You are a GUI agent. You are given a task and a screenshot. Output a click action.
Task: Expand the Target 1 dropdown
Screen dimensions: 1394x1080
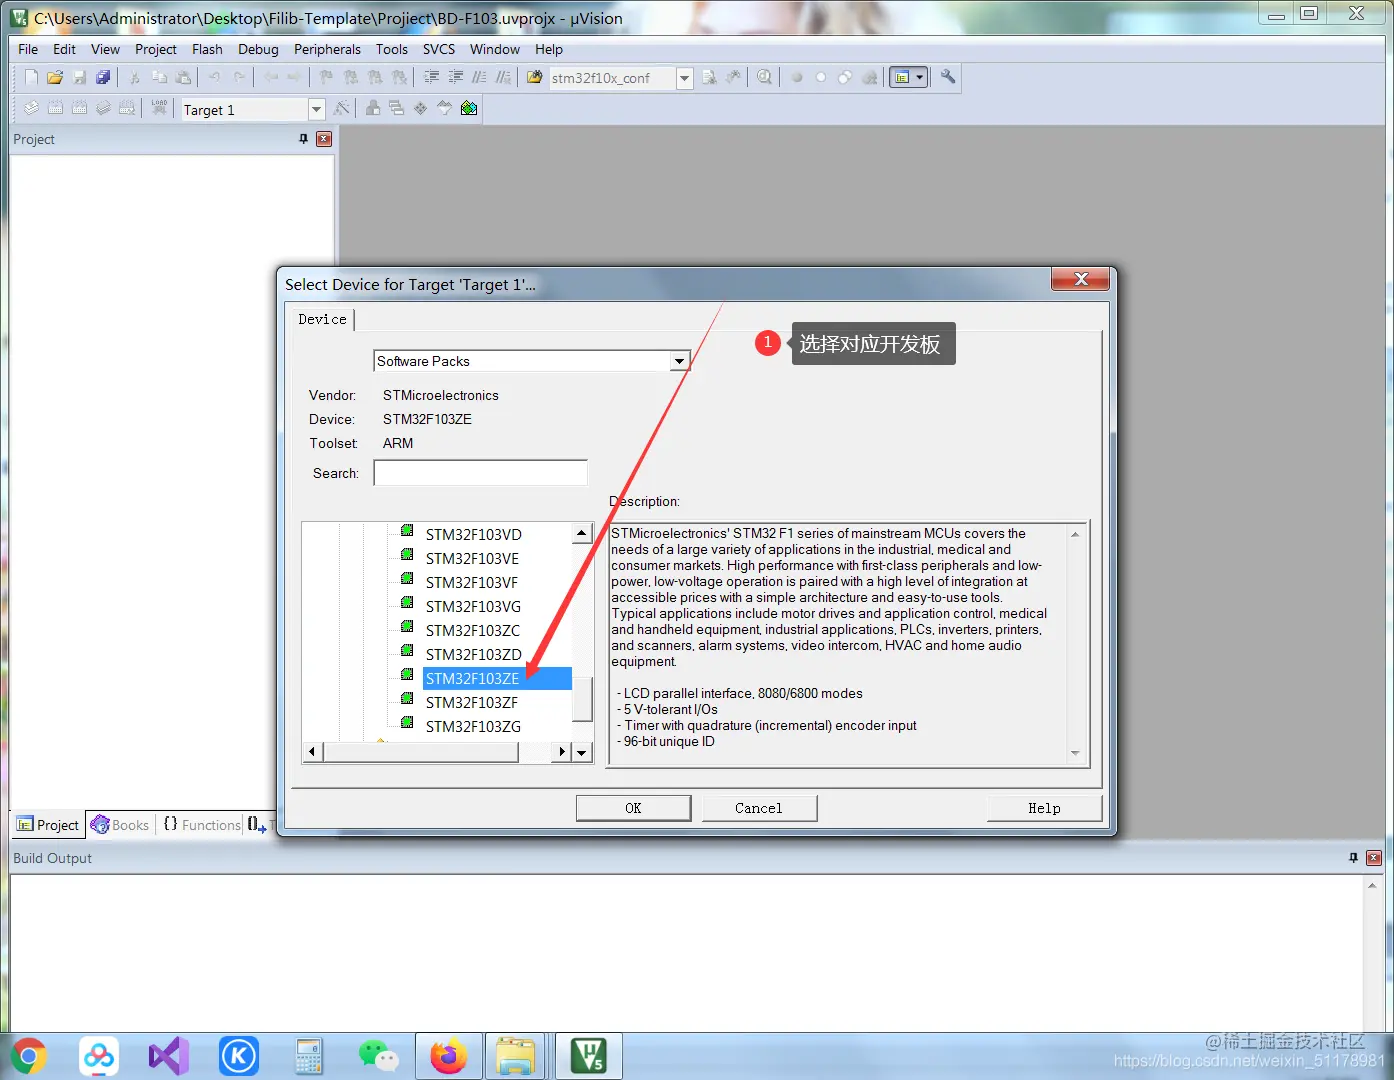coord(317,109)
